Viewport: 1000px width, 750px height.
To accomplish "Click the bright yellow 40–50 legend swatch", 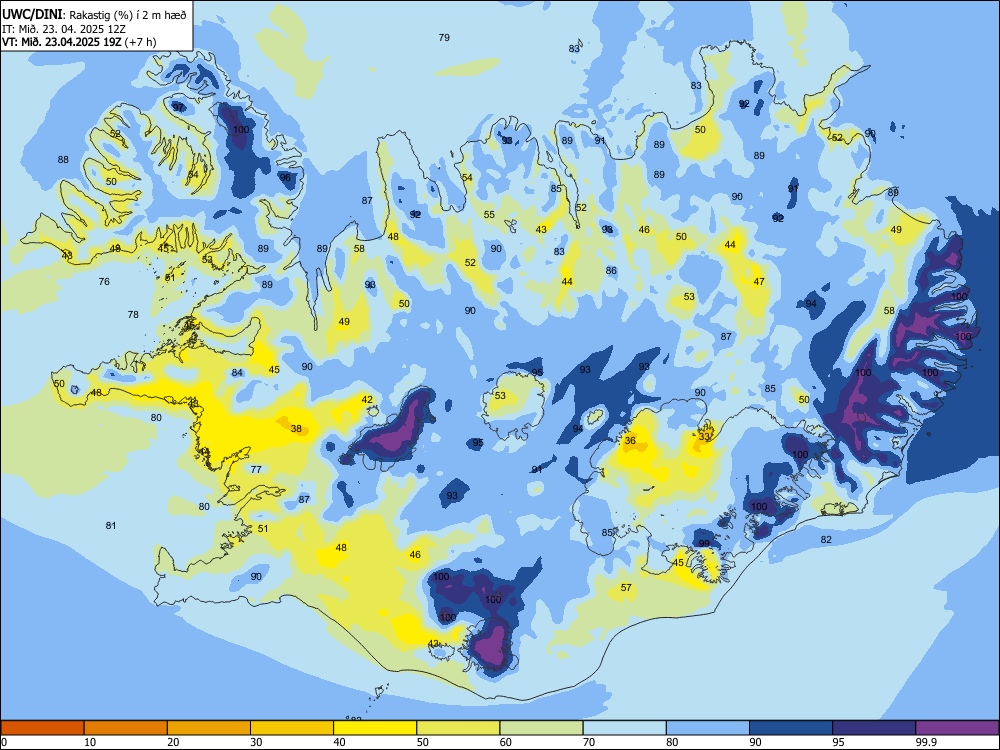I will [375, 728].
